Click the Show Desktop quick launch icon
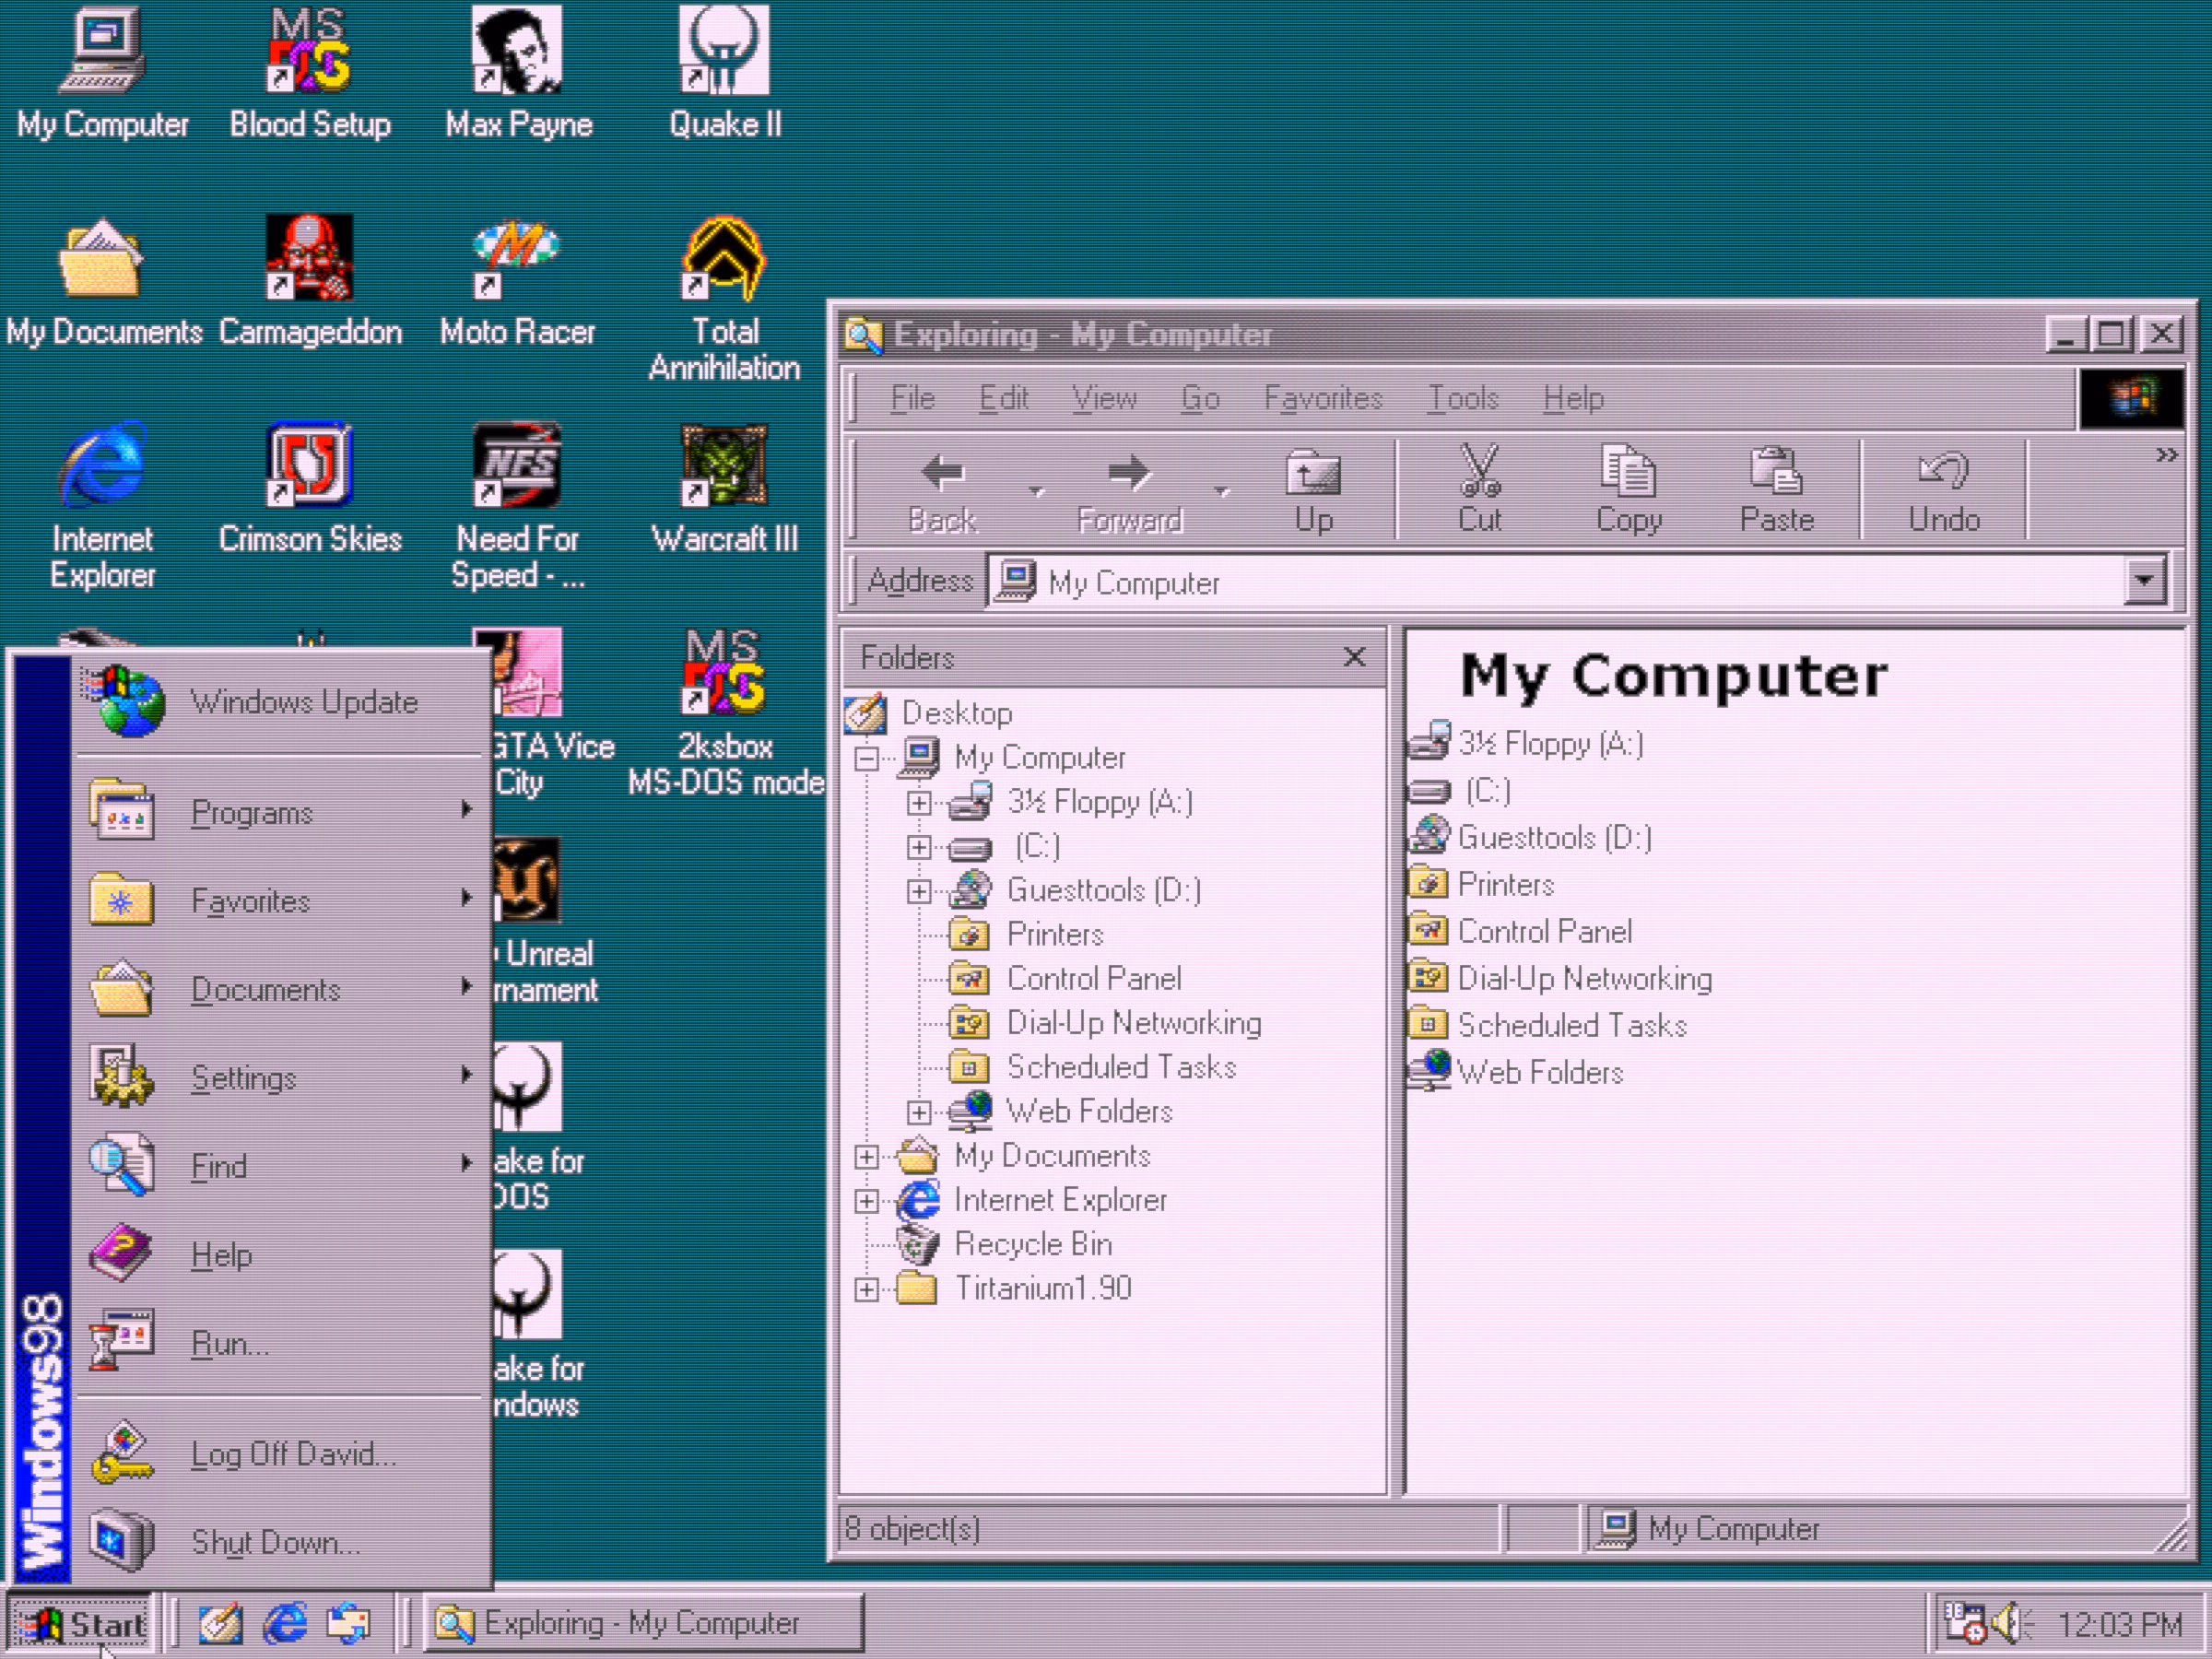This screenshot has height=1659, width=2212. pyautogui.click(x=220, y=1624)
